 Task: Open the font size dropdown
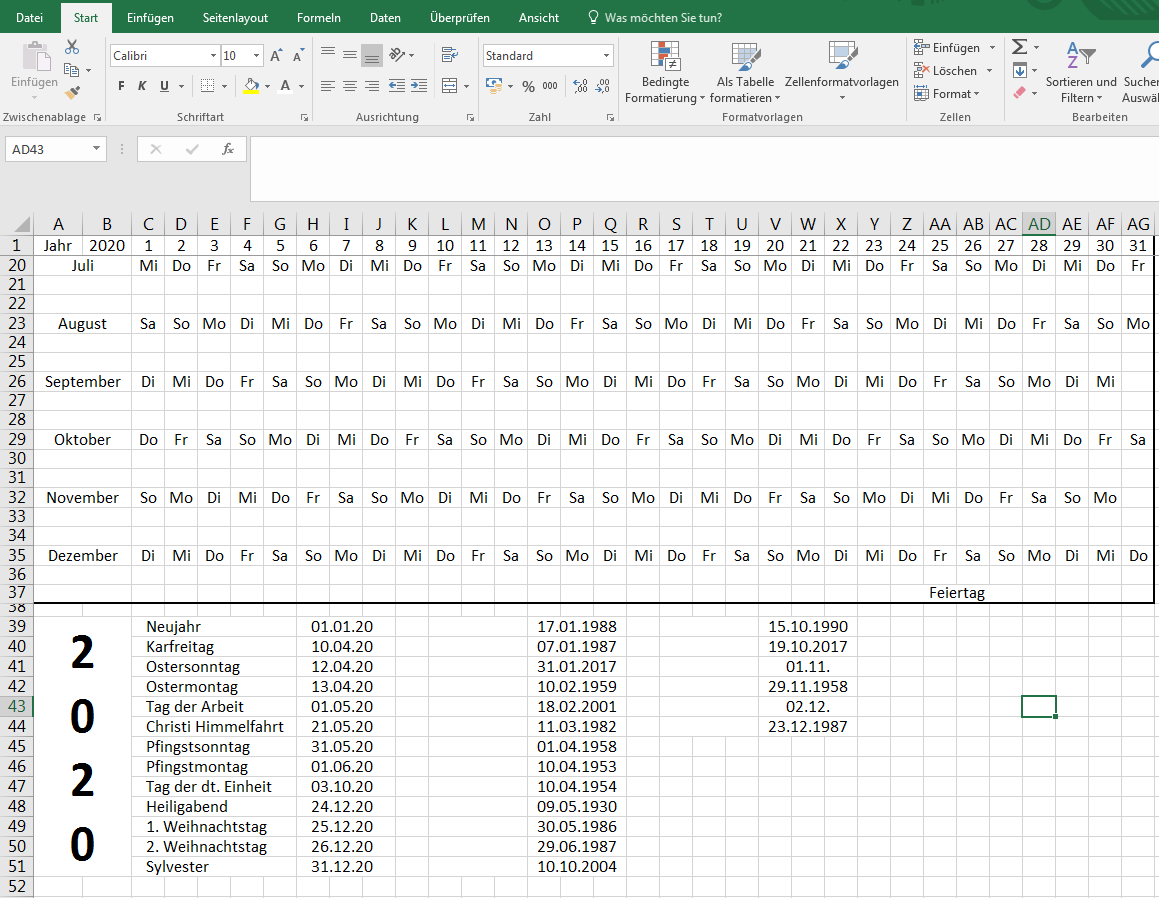(x=256, y=55)
